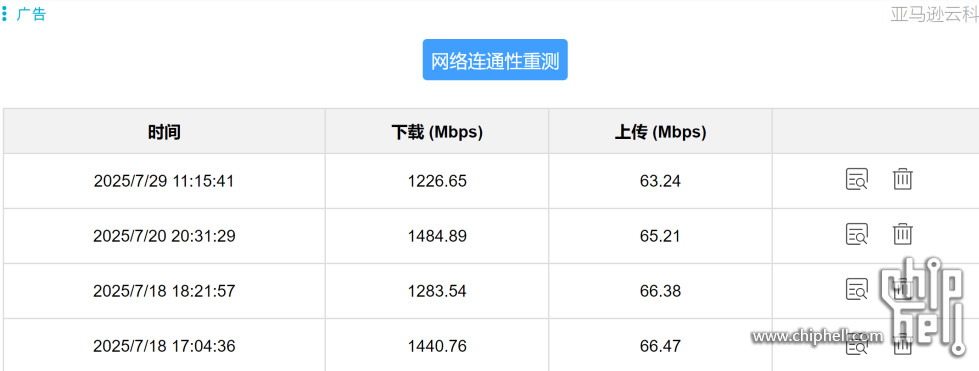Viewport: 979px width, 371px height.
Task: Open the 广告 label link
Action: (x=31, y=14)
